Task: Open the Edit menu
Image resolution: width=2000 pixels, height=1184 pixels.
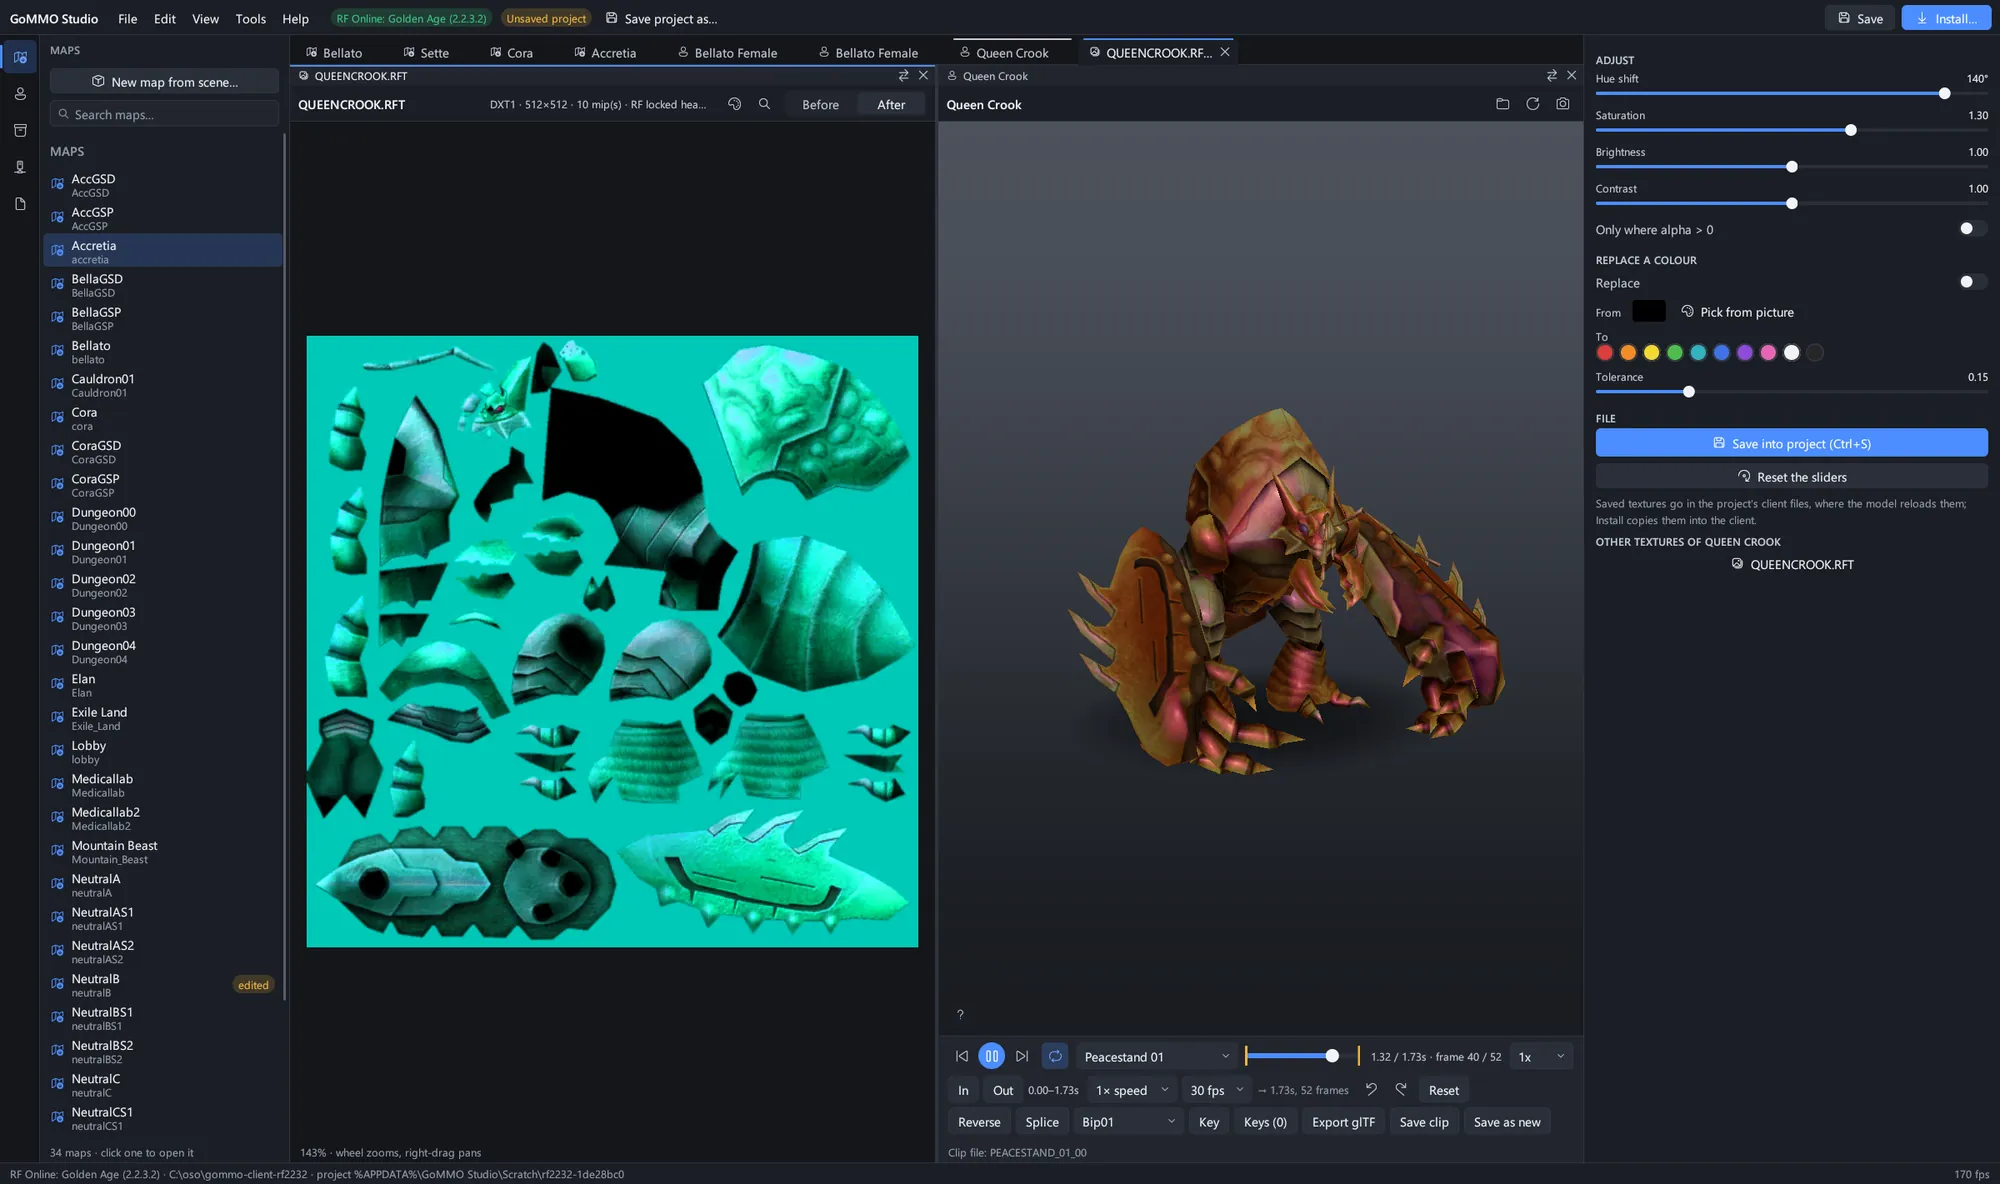Action: (165, 18)
